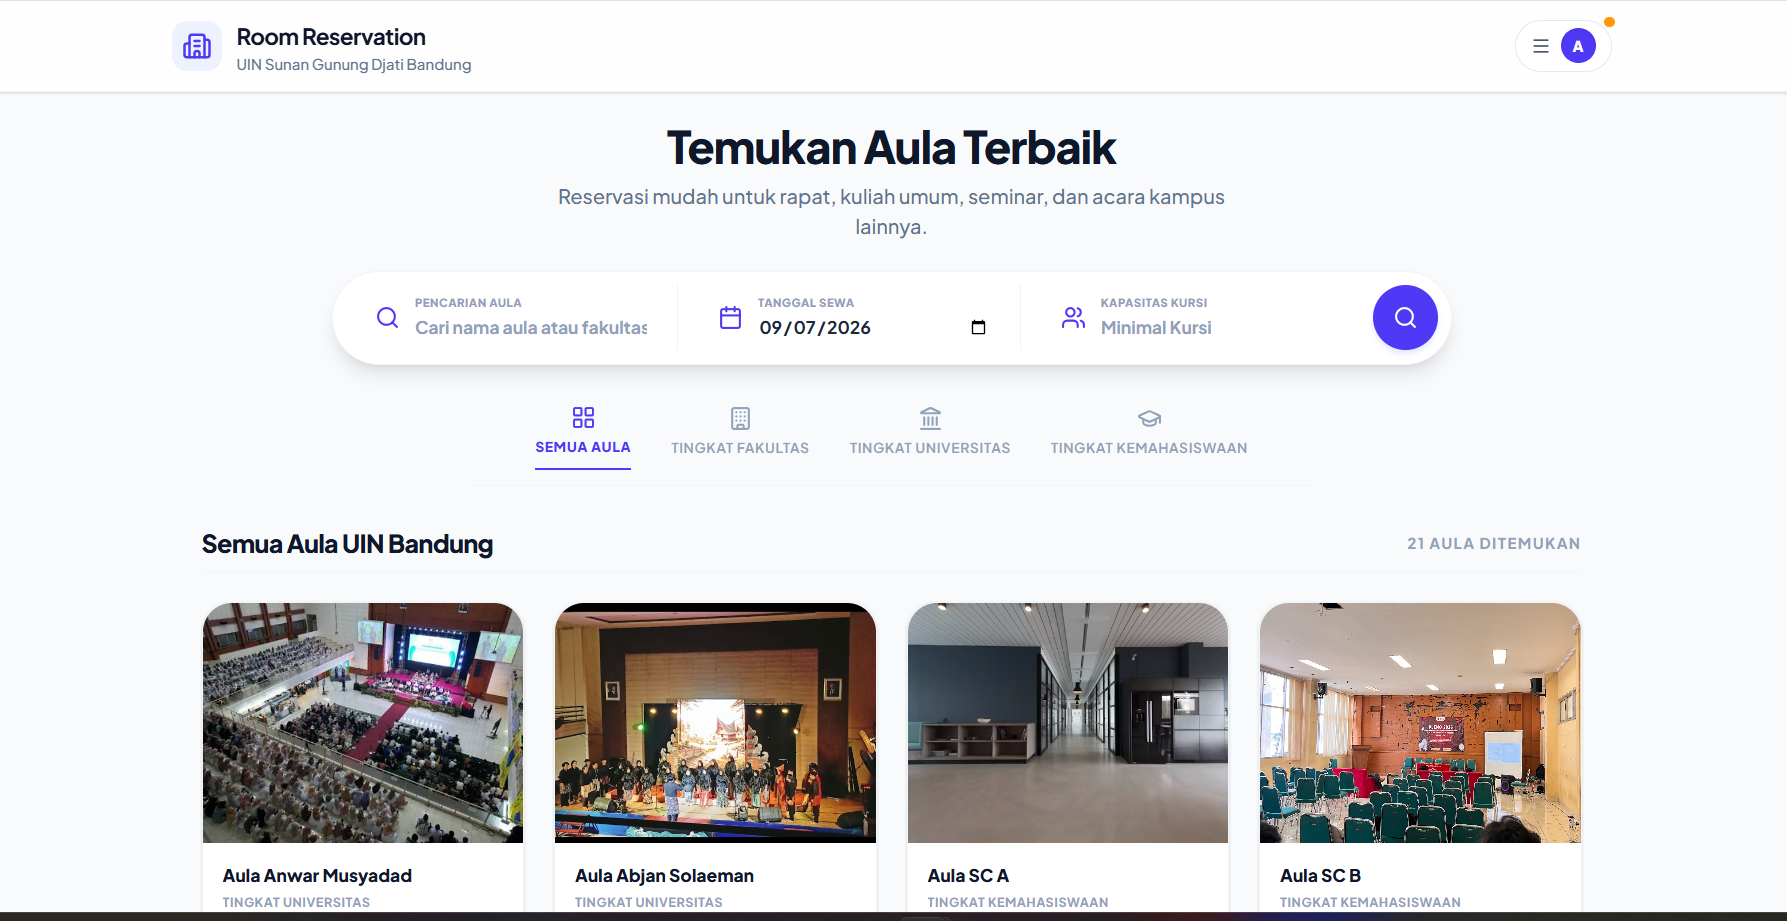Image resolution: width=1787 pixels, height=921 pixels.
Task: Click the Semua Aula grid icon
Action: click(x=583, y=417)
